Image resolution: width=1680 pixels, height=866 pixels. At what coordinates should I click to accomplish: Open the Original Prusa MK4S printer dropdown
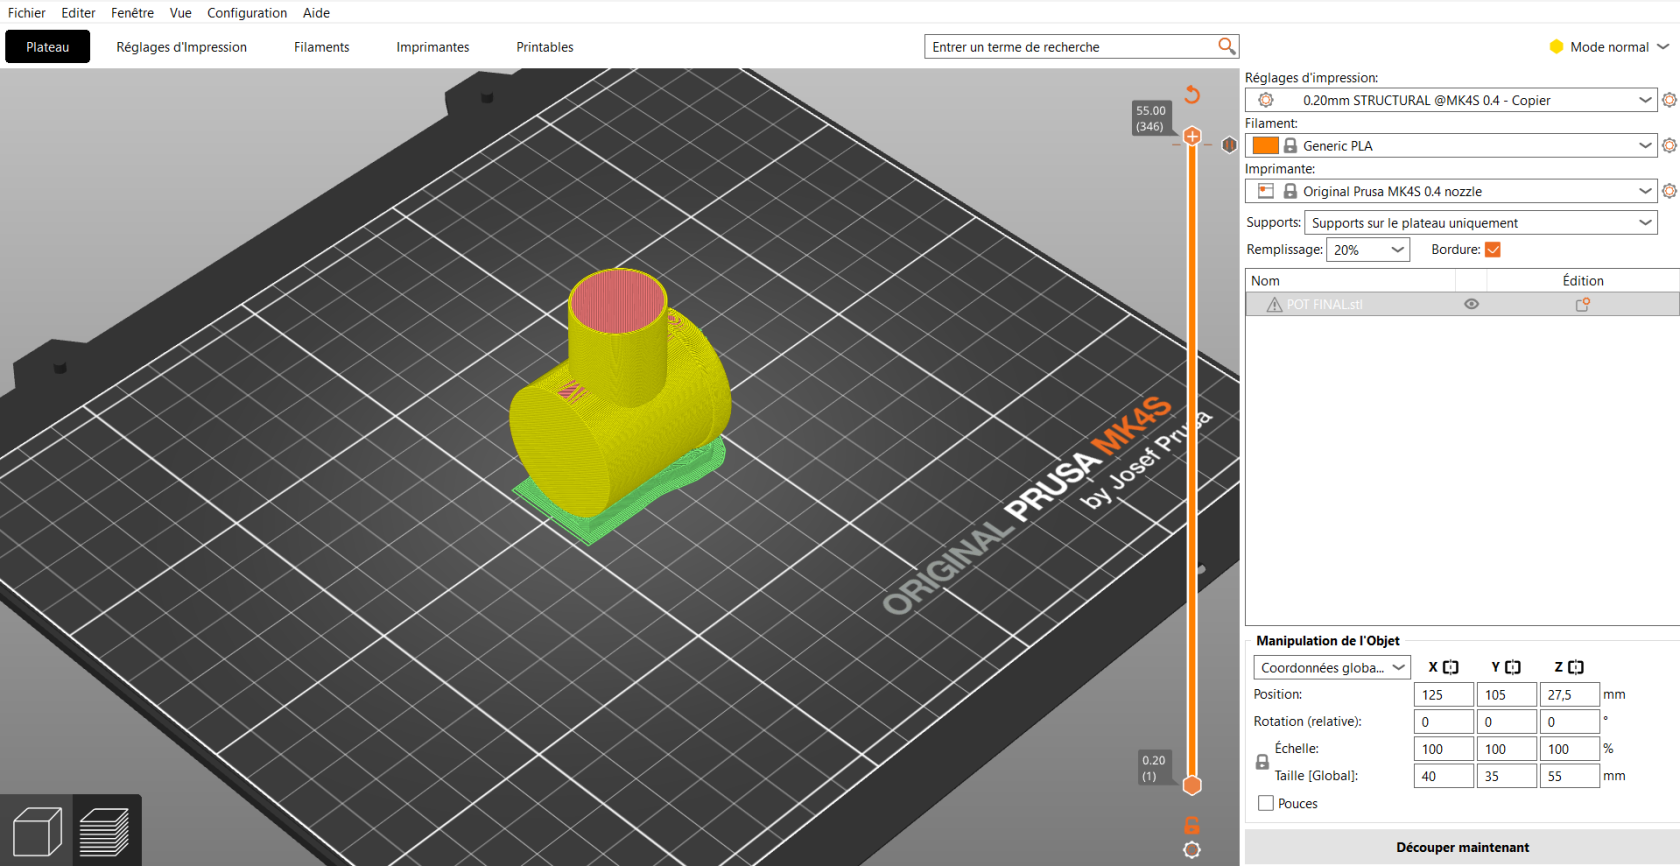coord(1451,191)
